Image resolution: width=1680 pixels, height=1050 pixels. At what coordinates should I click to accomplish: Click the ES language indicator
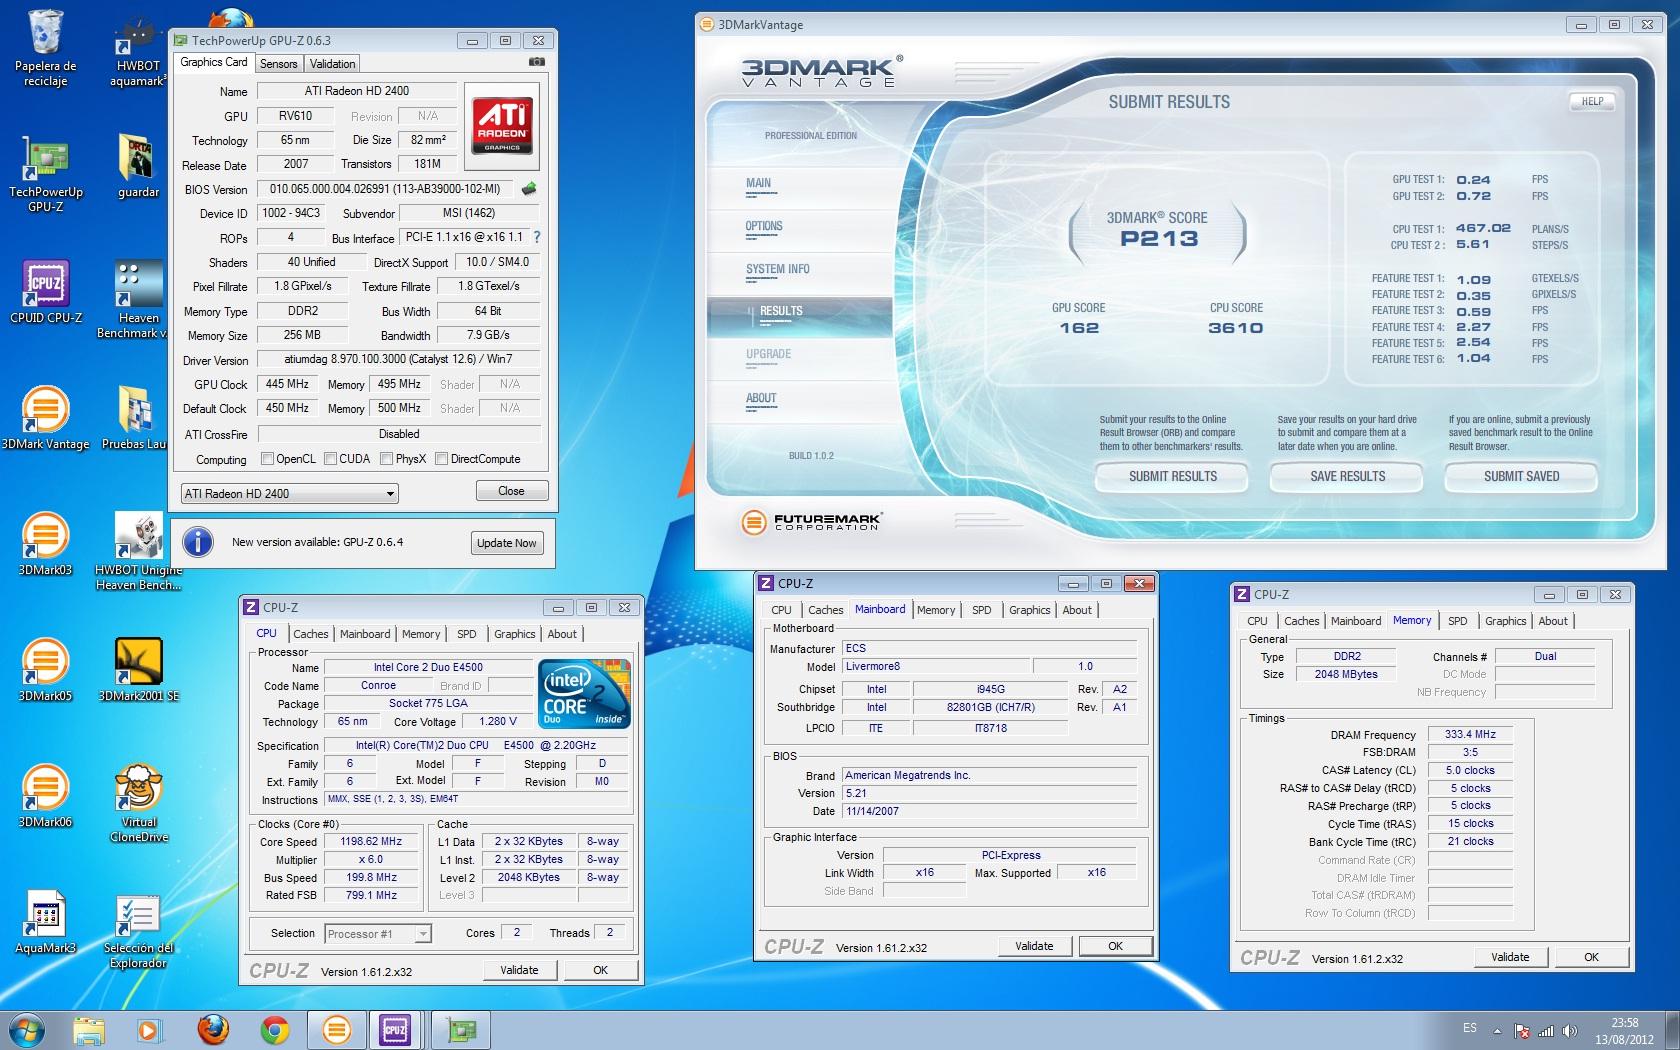click(1469, 1028)
